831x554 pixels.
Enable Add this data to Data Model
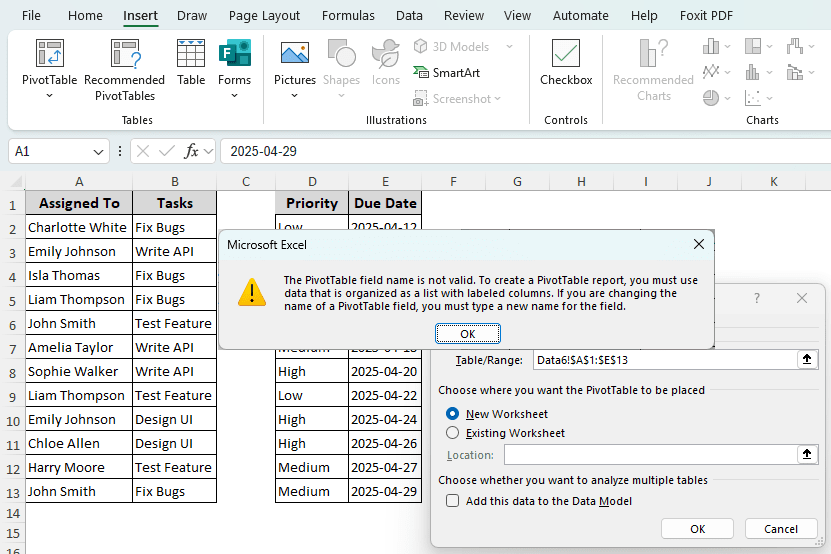click(x=453, y=501)
